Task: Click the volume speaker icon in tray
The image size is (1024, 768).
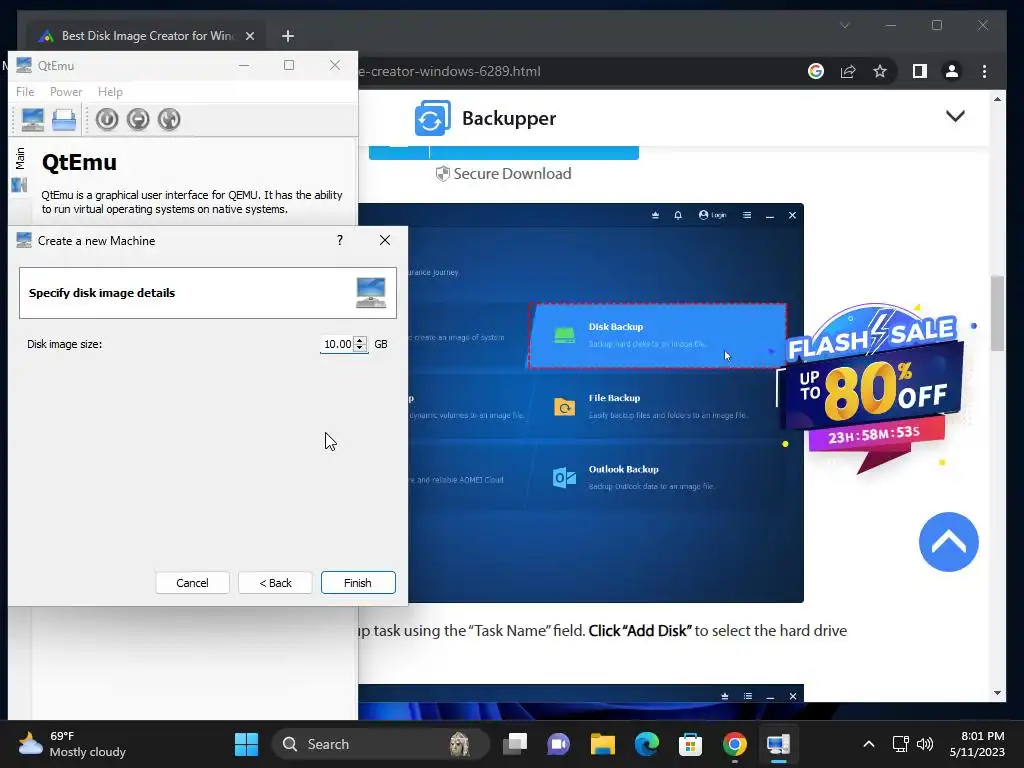Action: pyautogui.click(x=925, y=744)
